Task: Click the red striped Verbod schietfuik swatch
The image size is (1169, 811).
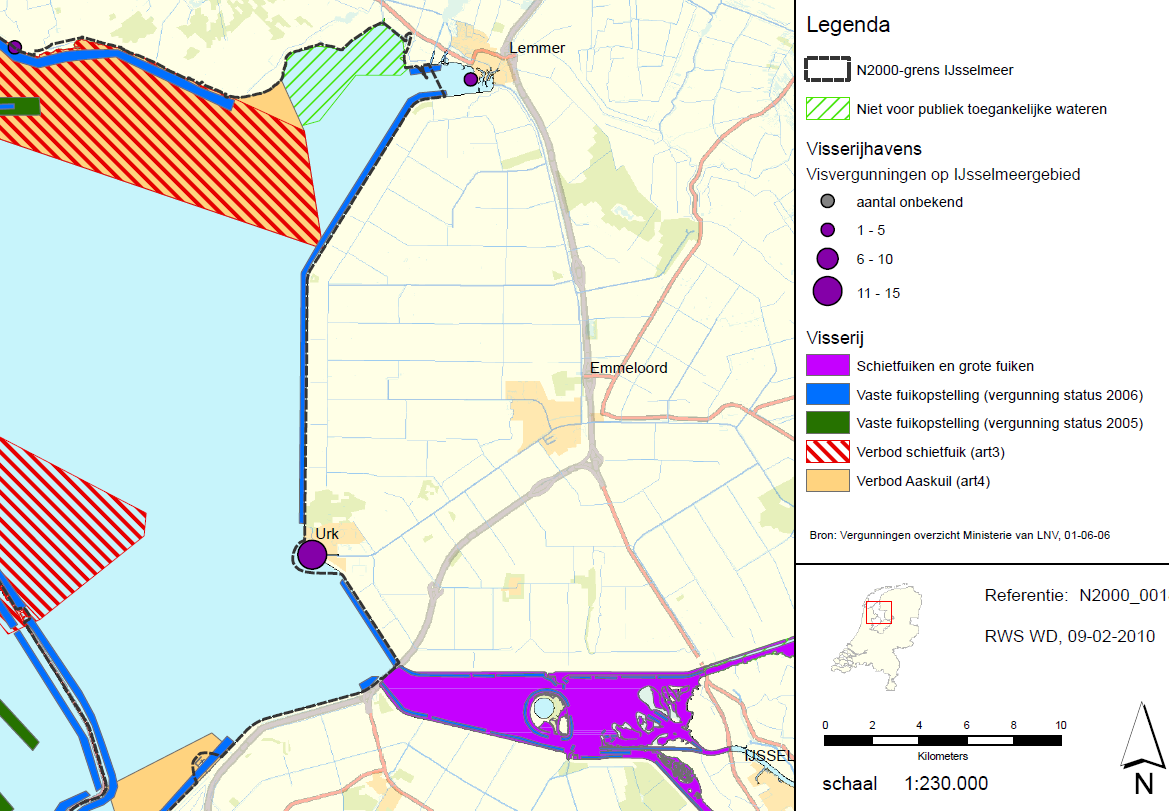Action: 828,452
